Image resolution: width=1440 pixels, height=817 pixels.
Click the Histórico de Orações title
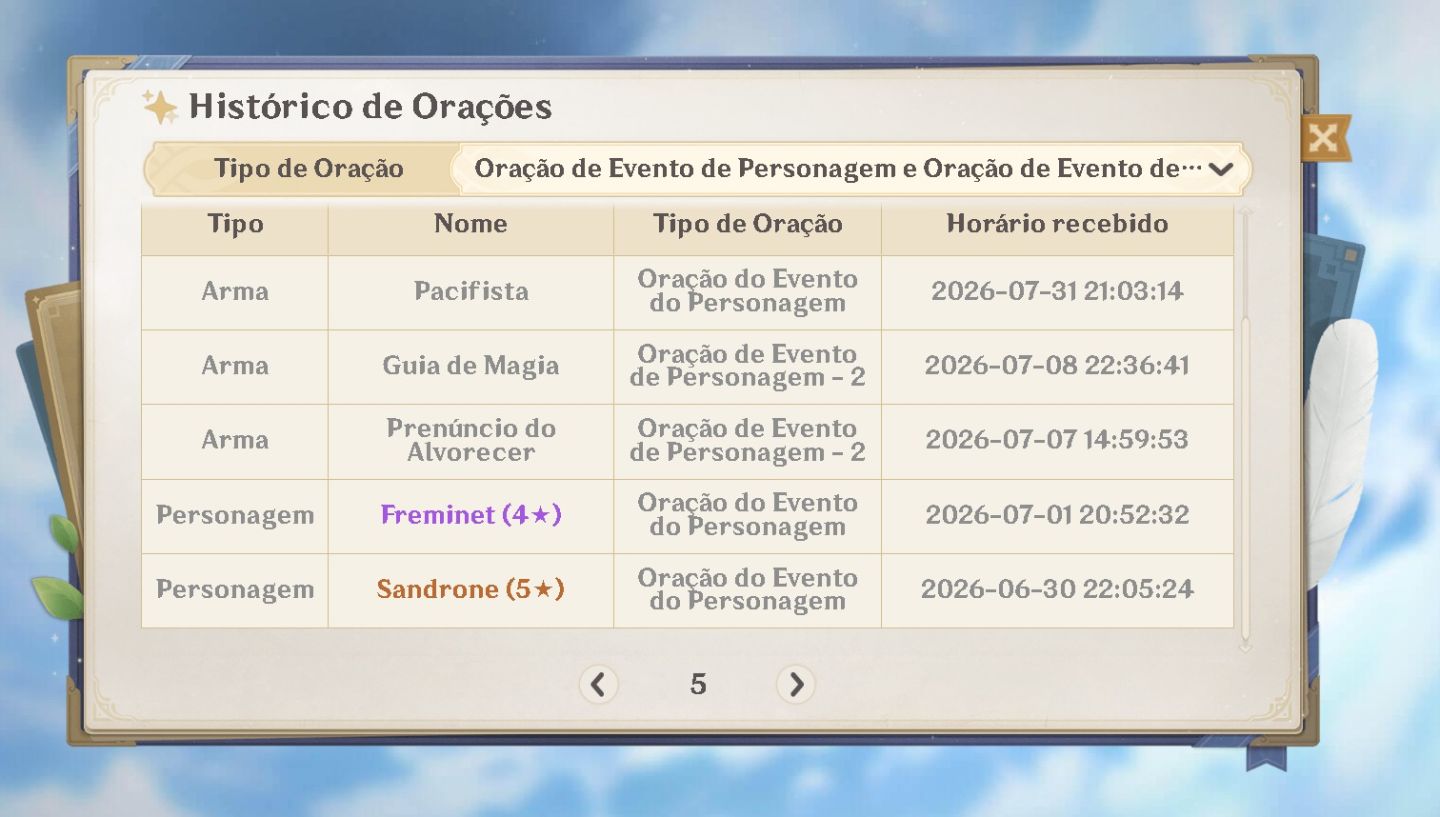tap(370, 107)
